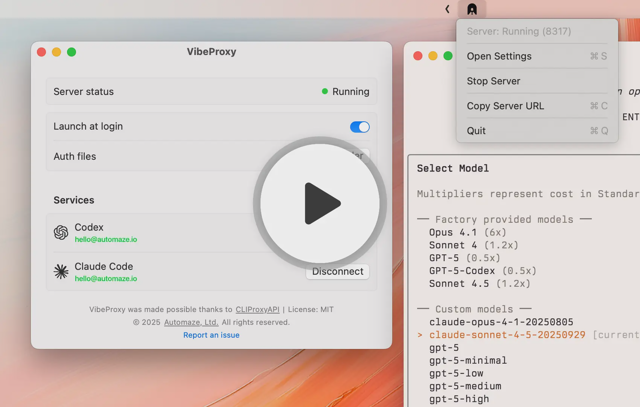The image size is (640, 407).
Task: Click the Codex hello@automaze.io email
Action: (x=106, y=240)
